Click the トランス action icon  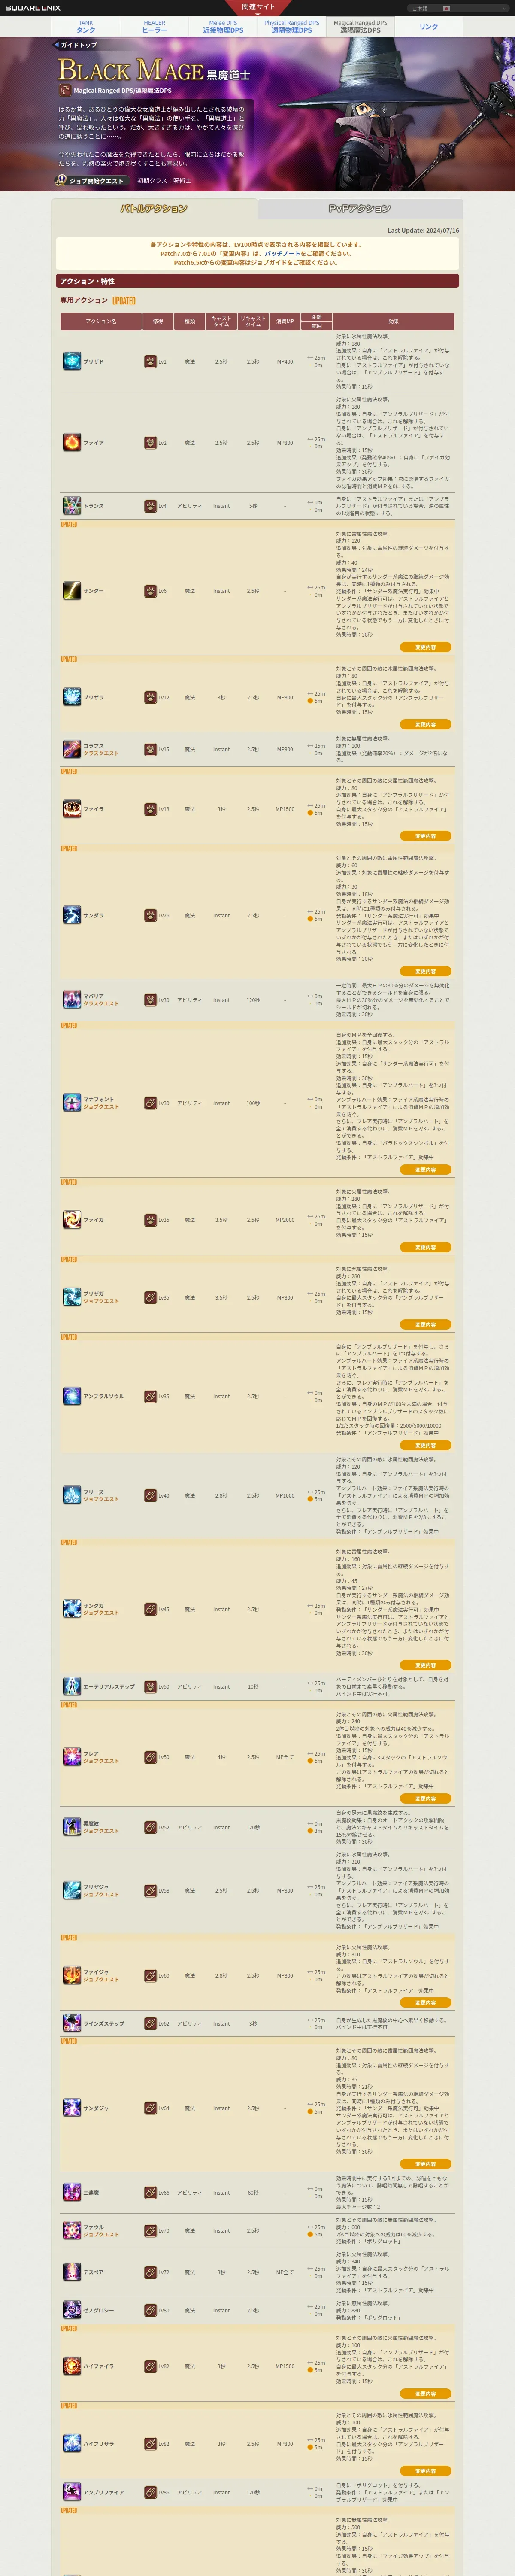[x=72, y=506]
